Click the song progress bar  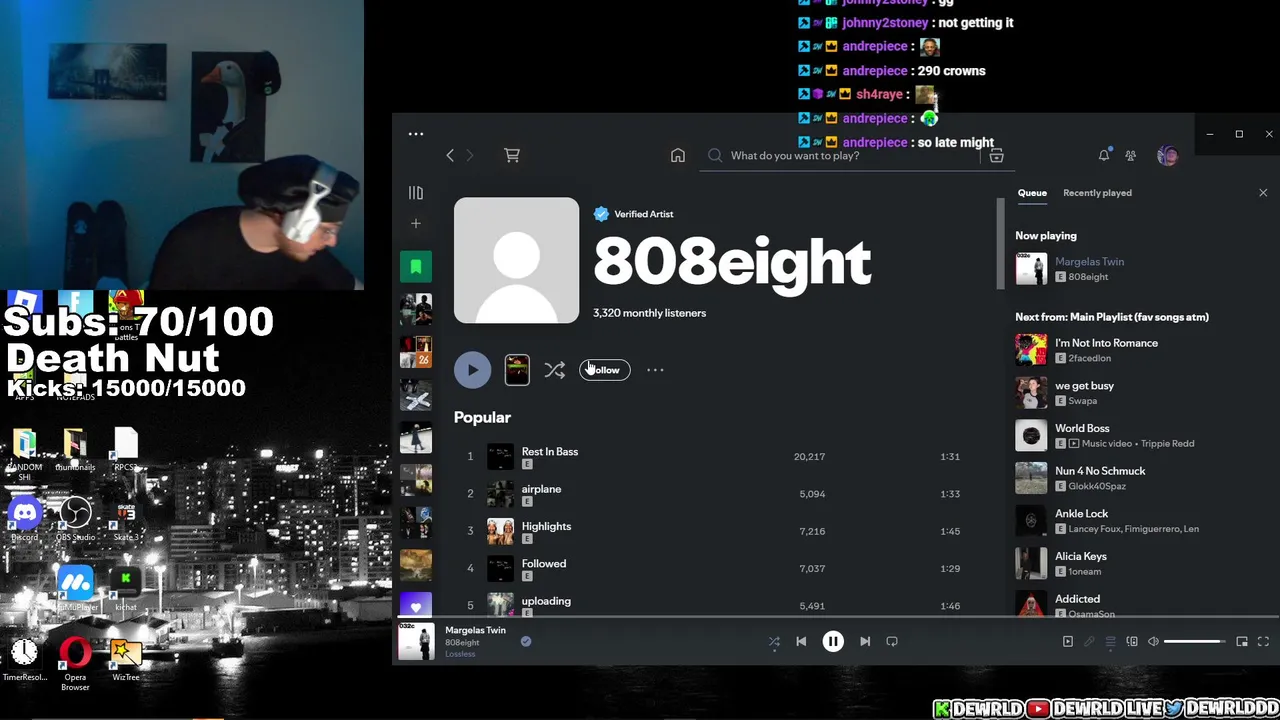pos(836,618)
